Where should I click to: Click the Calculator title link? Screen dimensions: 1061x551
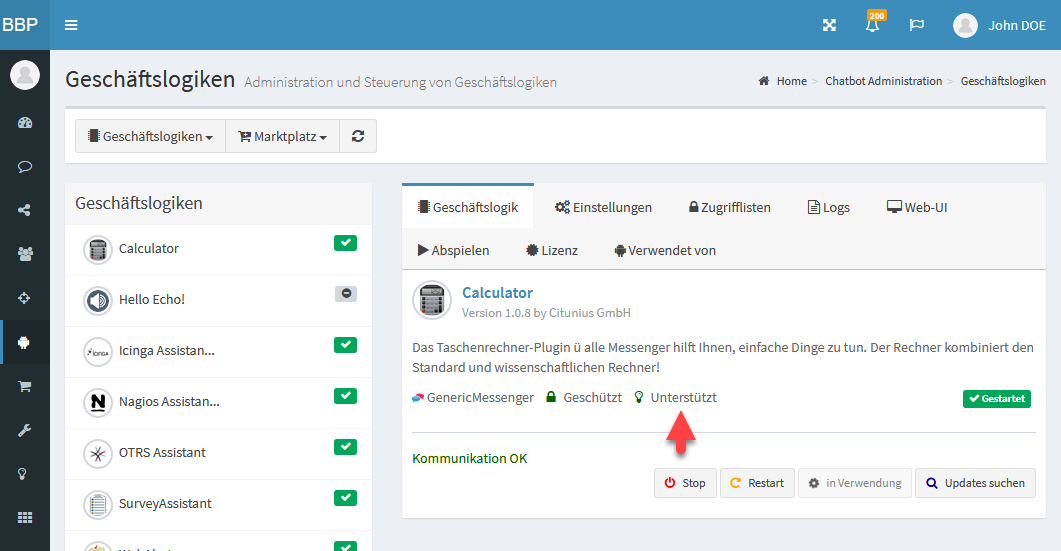[x=497, y=292]
